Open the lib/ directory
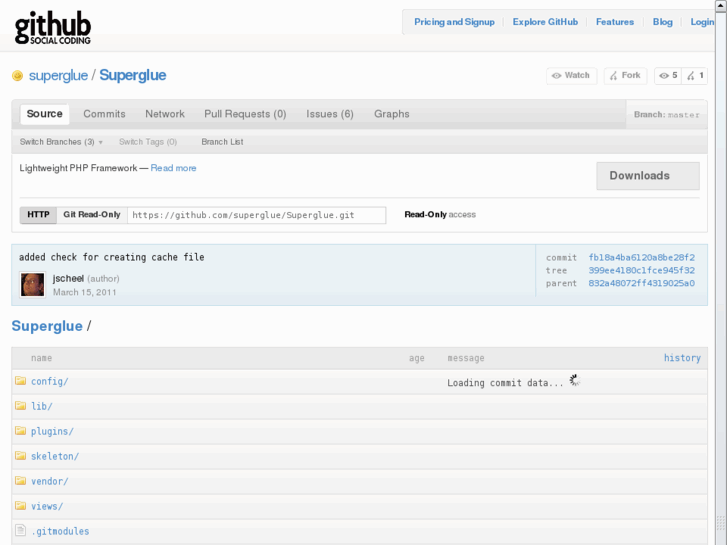 (x=42, y=406)
